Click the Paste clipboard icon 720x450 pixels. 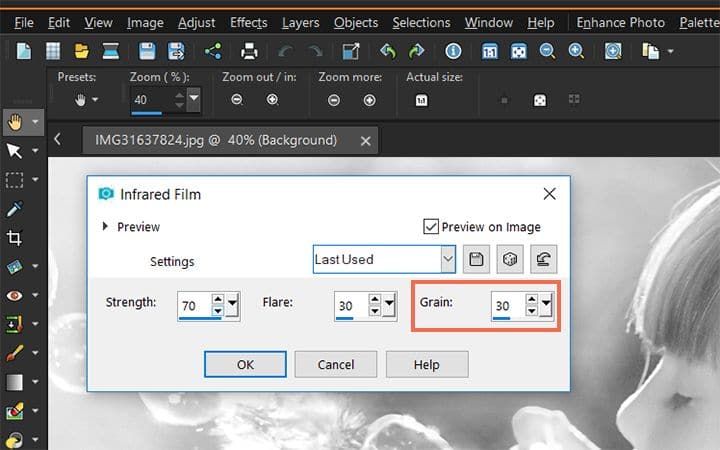650,51
